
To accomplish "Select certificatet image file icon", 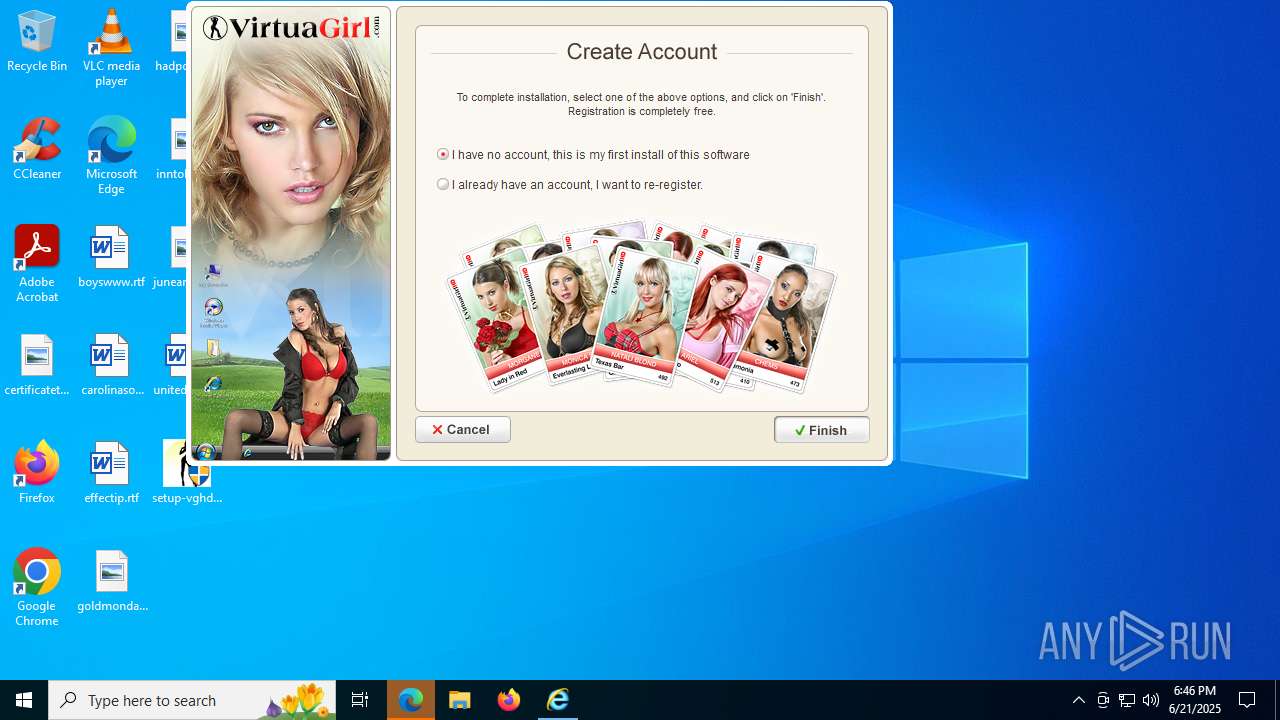I will 37,366.
